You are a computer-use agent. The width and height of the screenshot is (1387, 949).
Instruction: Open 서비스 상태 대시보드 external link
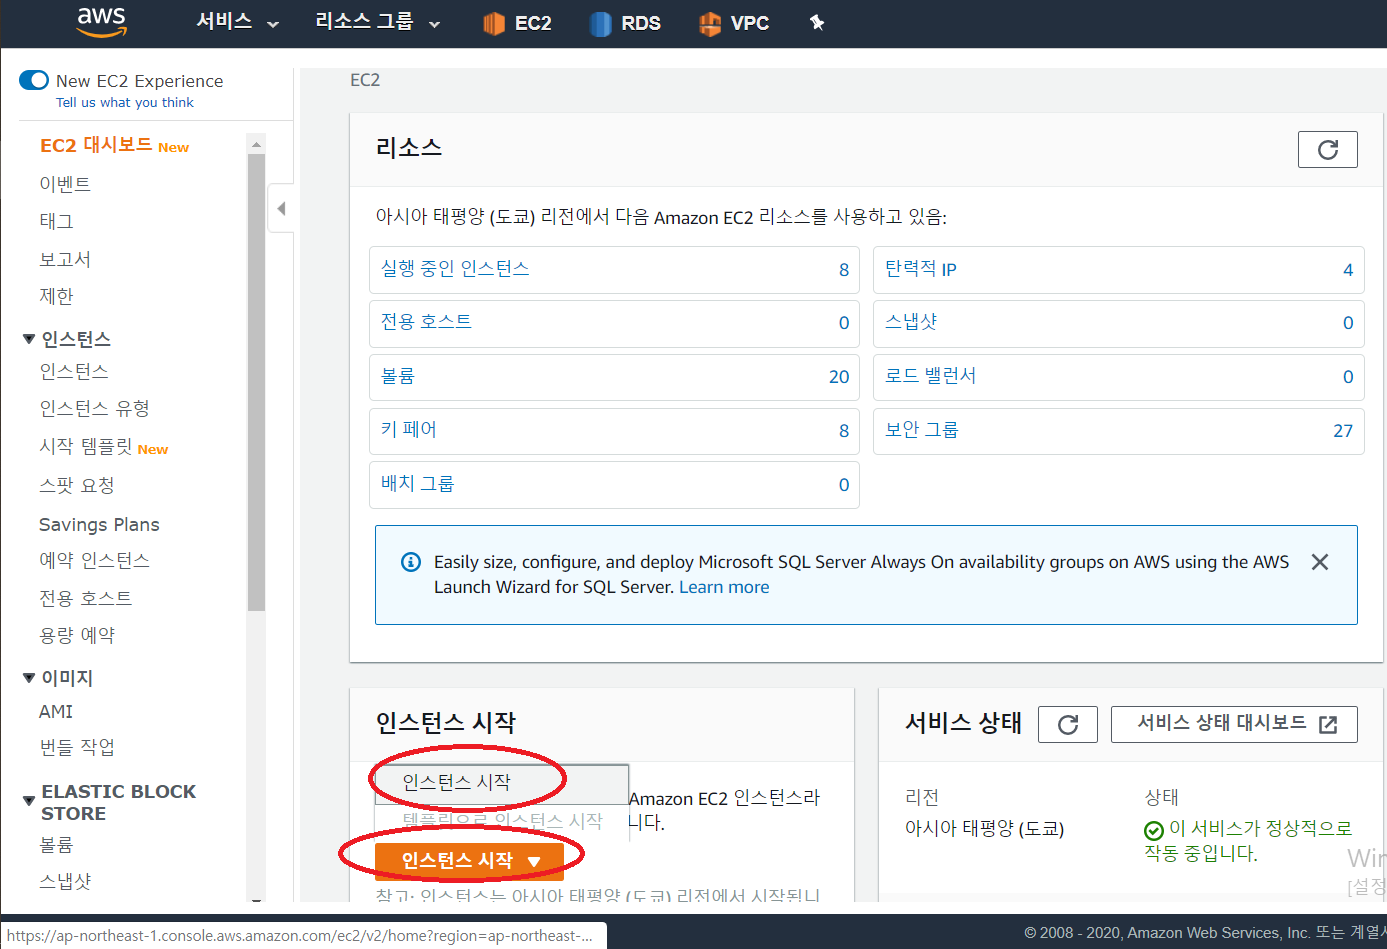1234,724
